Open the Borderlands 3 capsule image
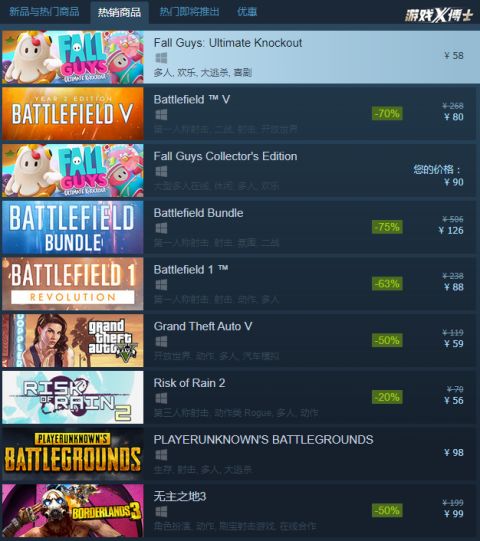 pos(73,511)
